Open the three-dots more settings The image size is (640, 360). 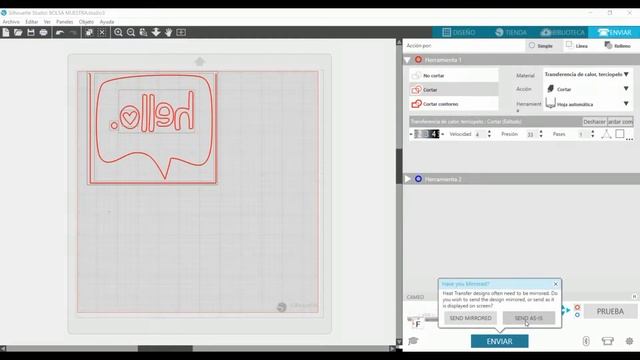629,139
